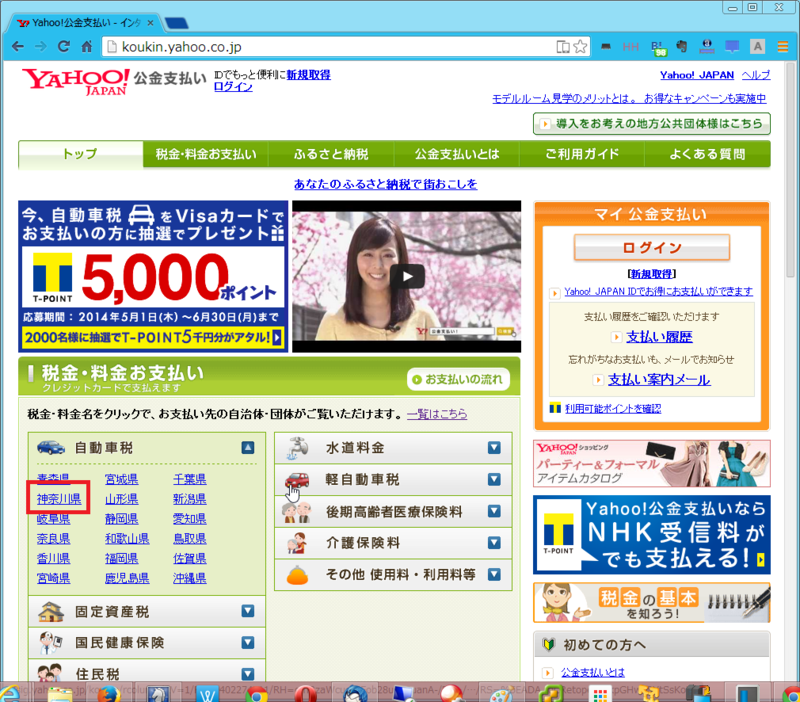The width and height of the screenshot is (800, 702).
Task: Open the T-POINT 5,000ポイント Visa banner
Action: (x=153, y=277)
